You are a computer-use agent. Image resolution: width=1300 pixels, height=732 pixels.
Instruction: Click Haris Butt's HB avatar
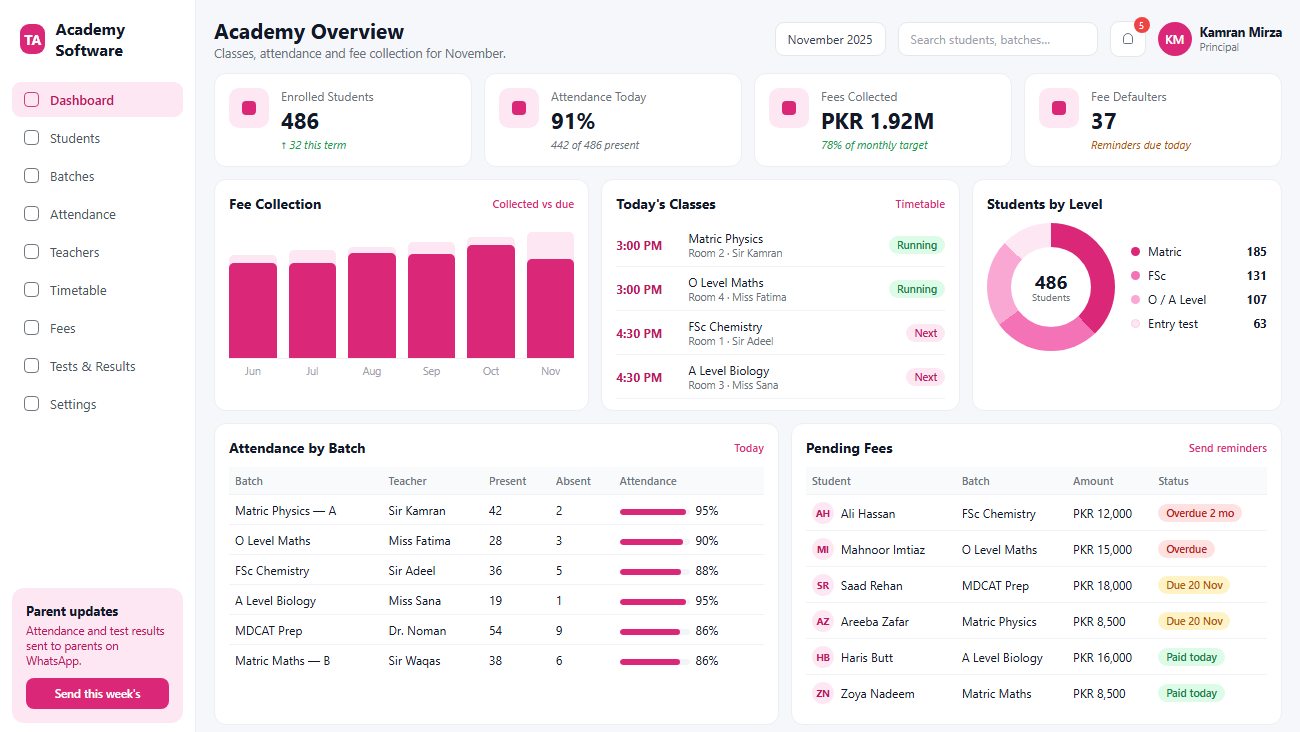pos(823,658)
